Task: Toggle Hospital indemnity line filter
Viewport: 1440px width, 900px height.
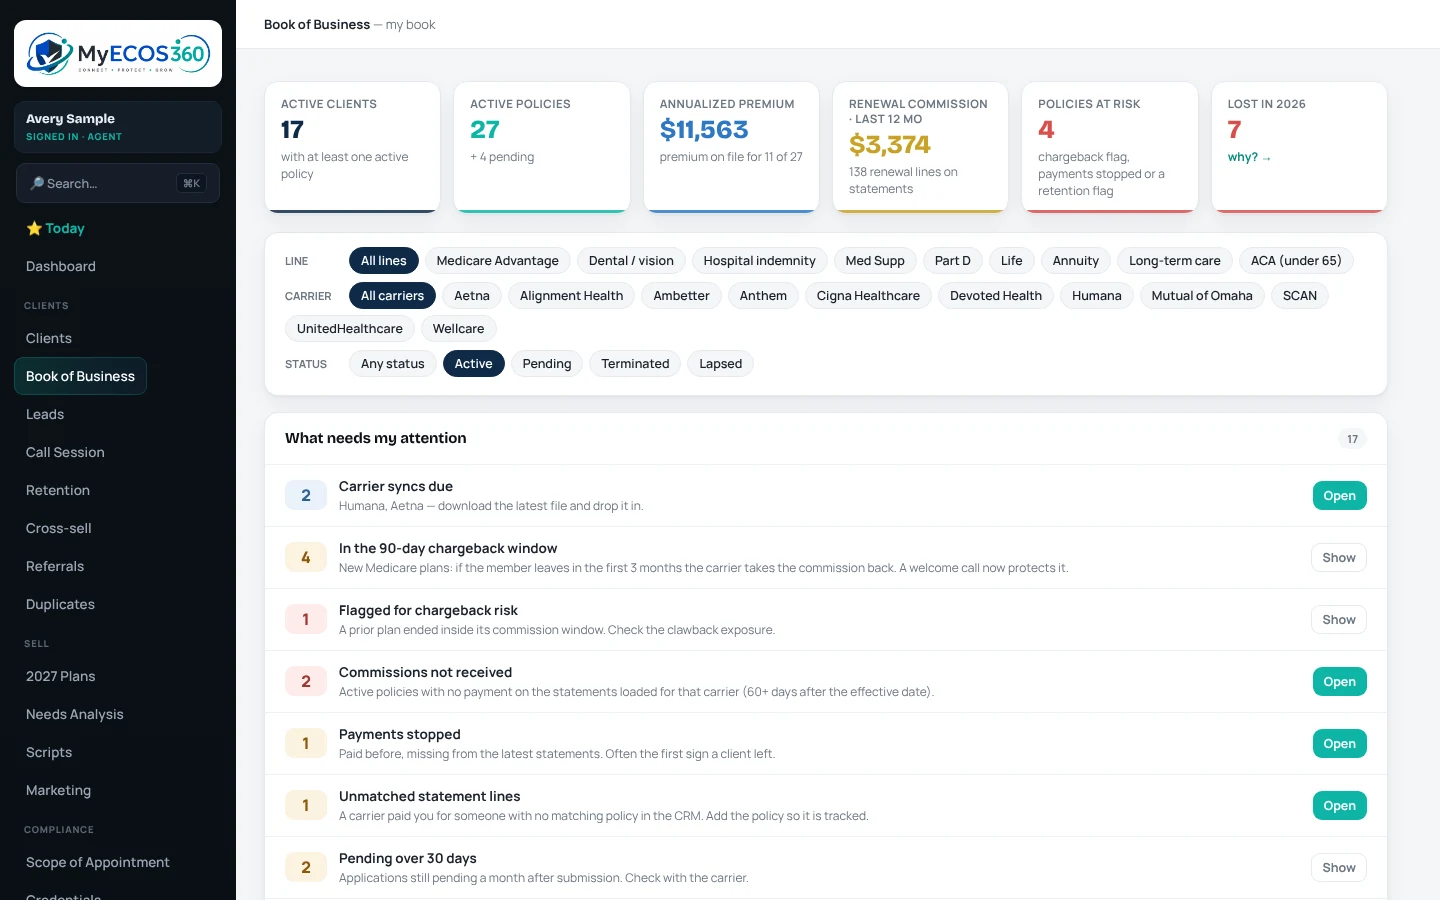Action: click(x=759, y=261)
